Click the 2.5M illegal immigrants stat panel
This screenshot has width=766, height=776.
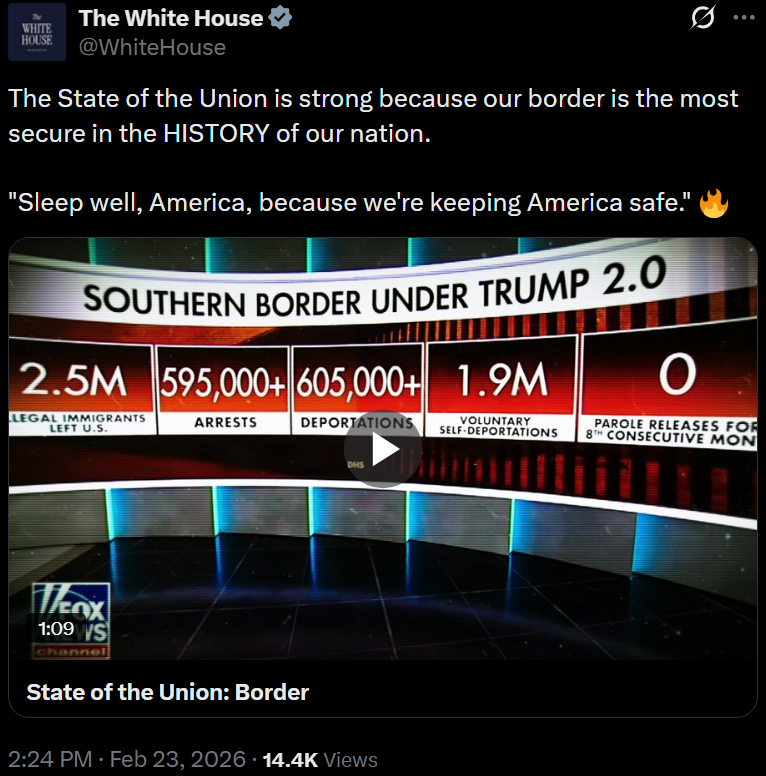coord(81,388)
